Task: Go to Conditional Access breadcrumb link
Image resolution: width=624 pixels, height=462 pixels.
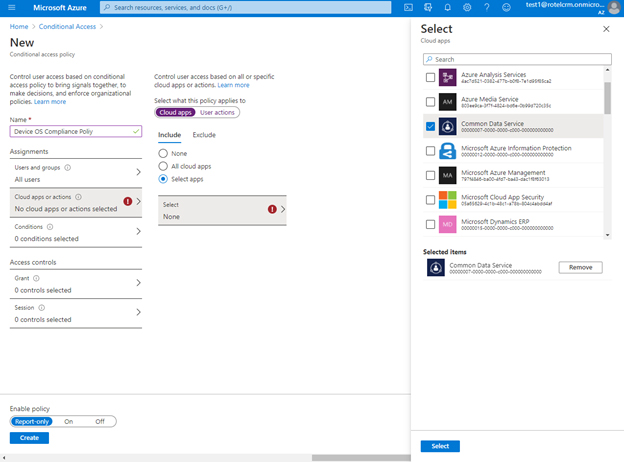Action: click(67, 26)
